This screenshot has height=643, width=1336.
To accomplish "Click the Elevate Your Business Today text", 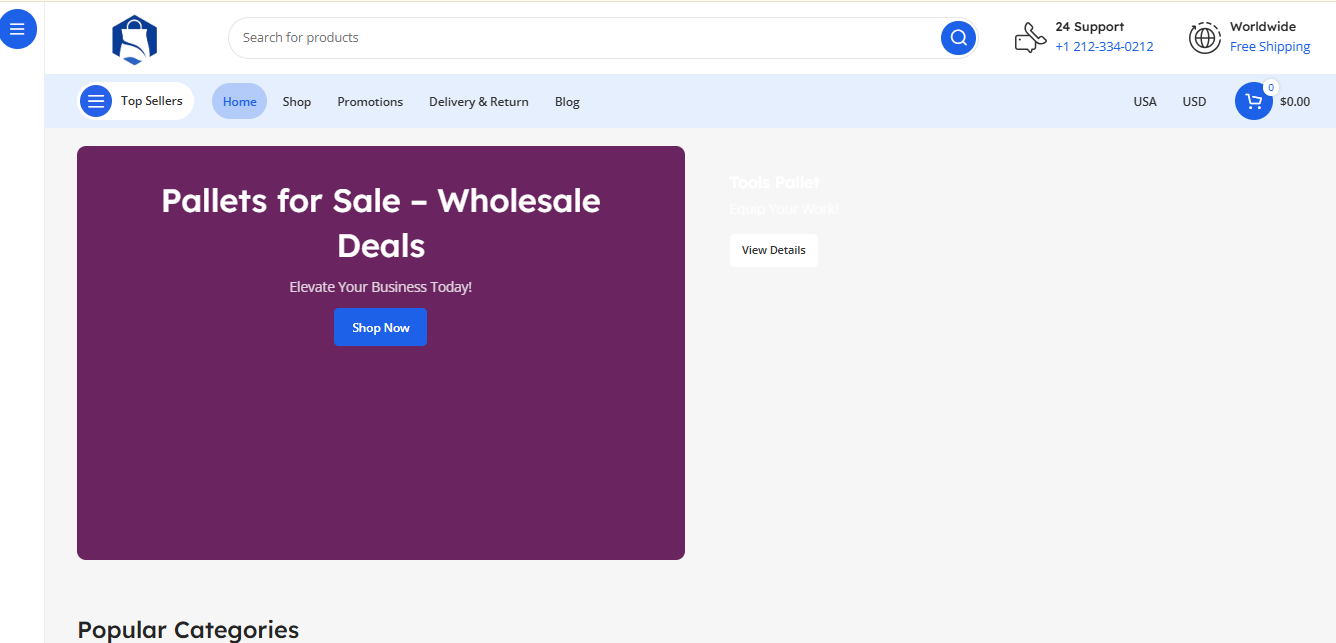I will (x=381, y=287).
